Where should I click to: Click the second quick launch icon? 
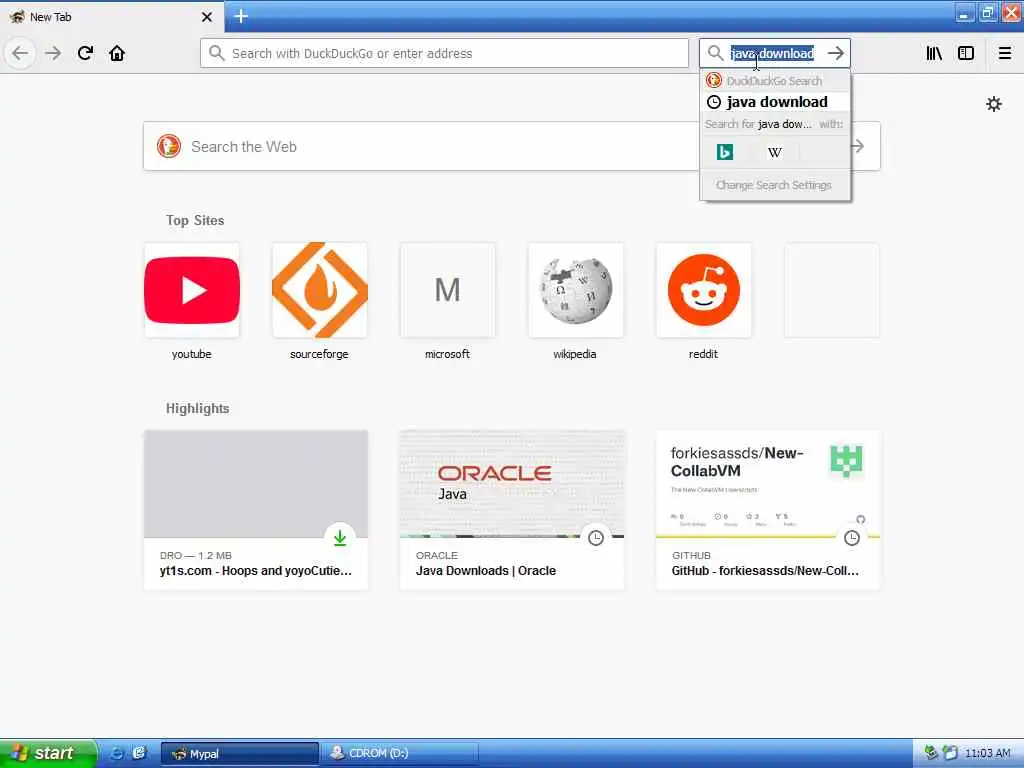point(139,754)
